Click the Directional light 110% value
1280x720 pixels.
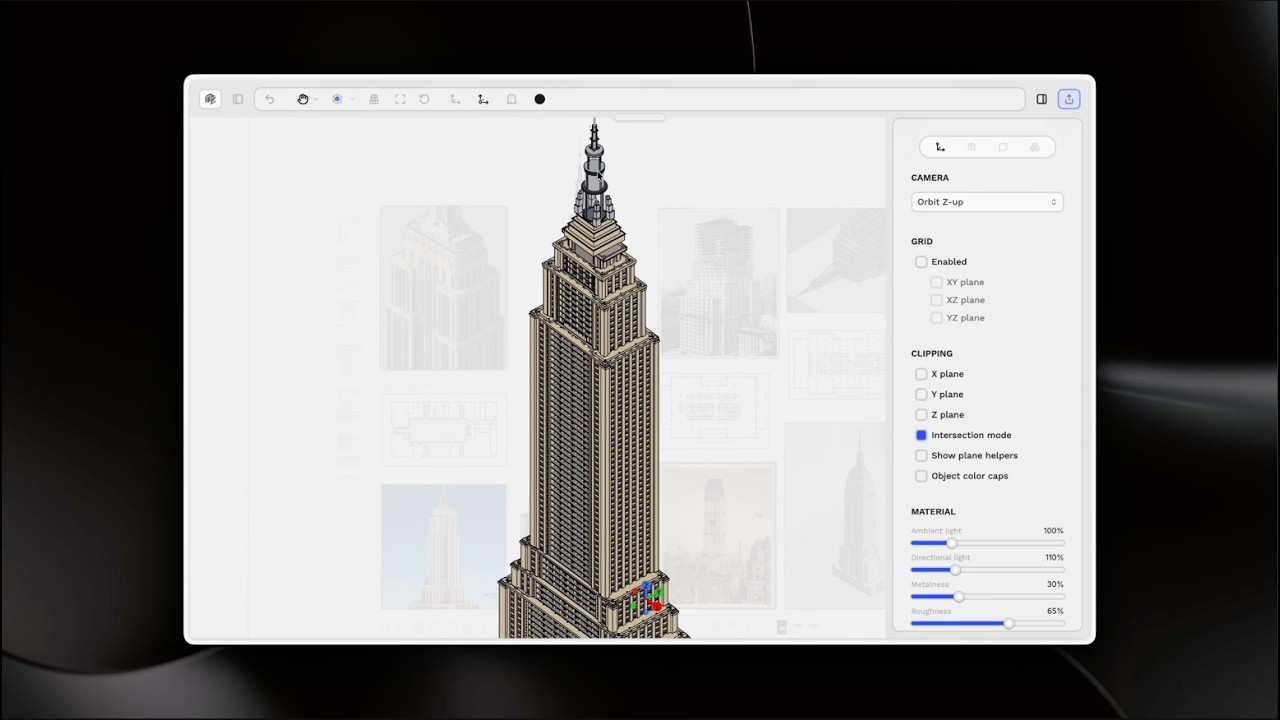1054,558
